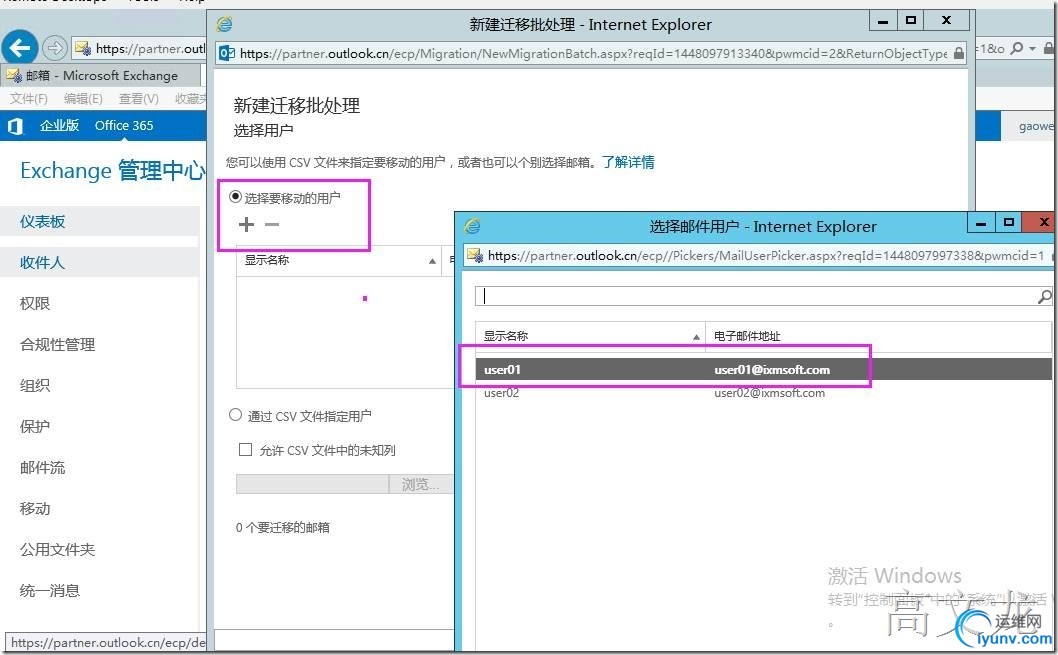Open 邮件流 in left navigation
Image resolution: width=1058 pixels, height=655 pixels.
coord(43,467)
